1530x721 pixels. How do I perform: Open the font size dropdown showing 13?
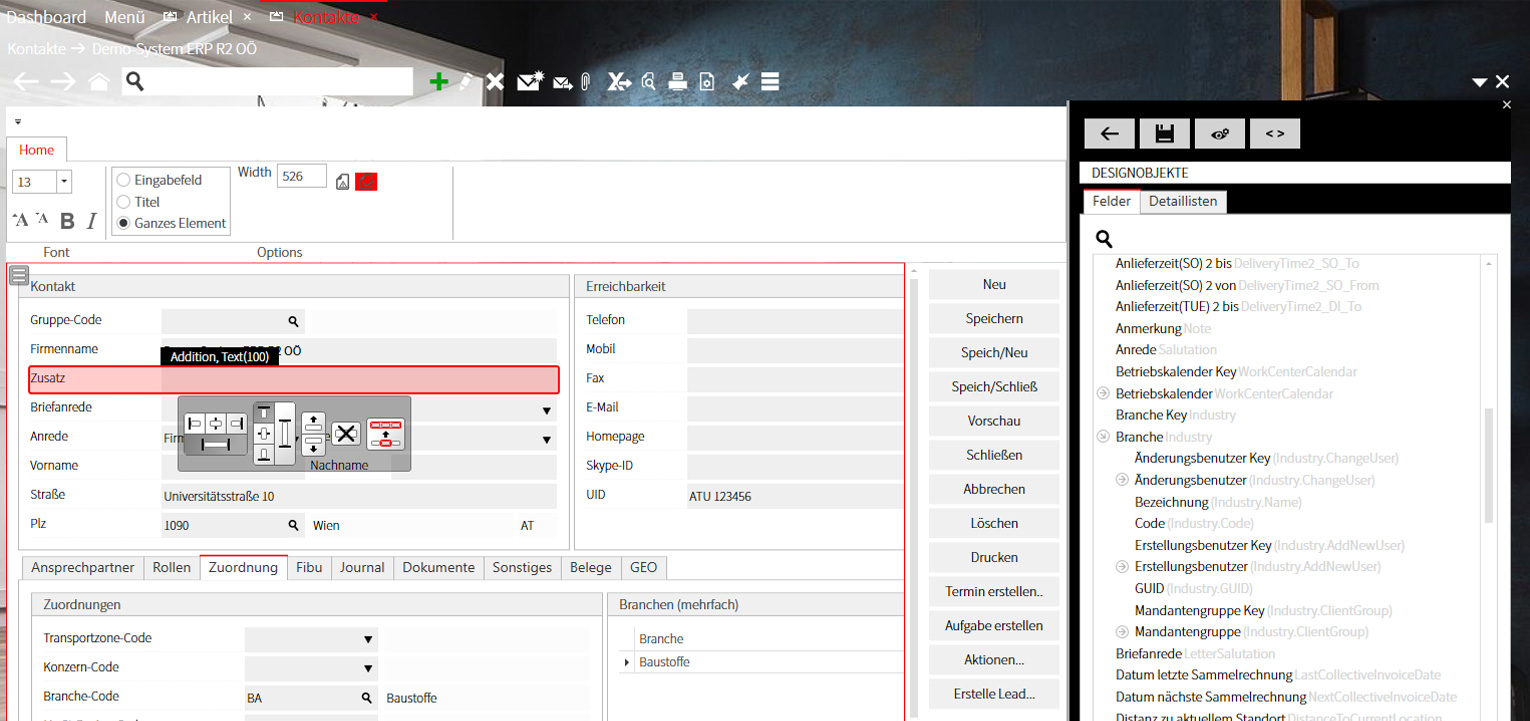[x=64, y=182]
